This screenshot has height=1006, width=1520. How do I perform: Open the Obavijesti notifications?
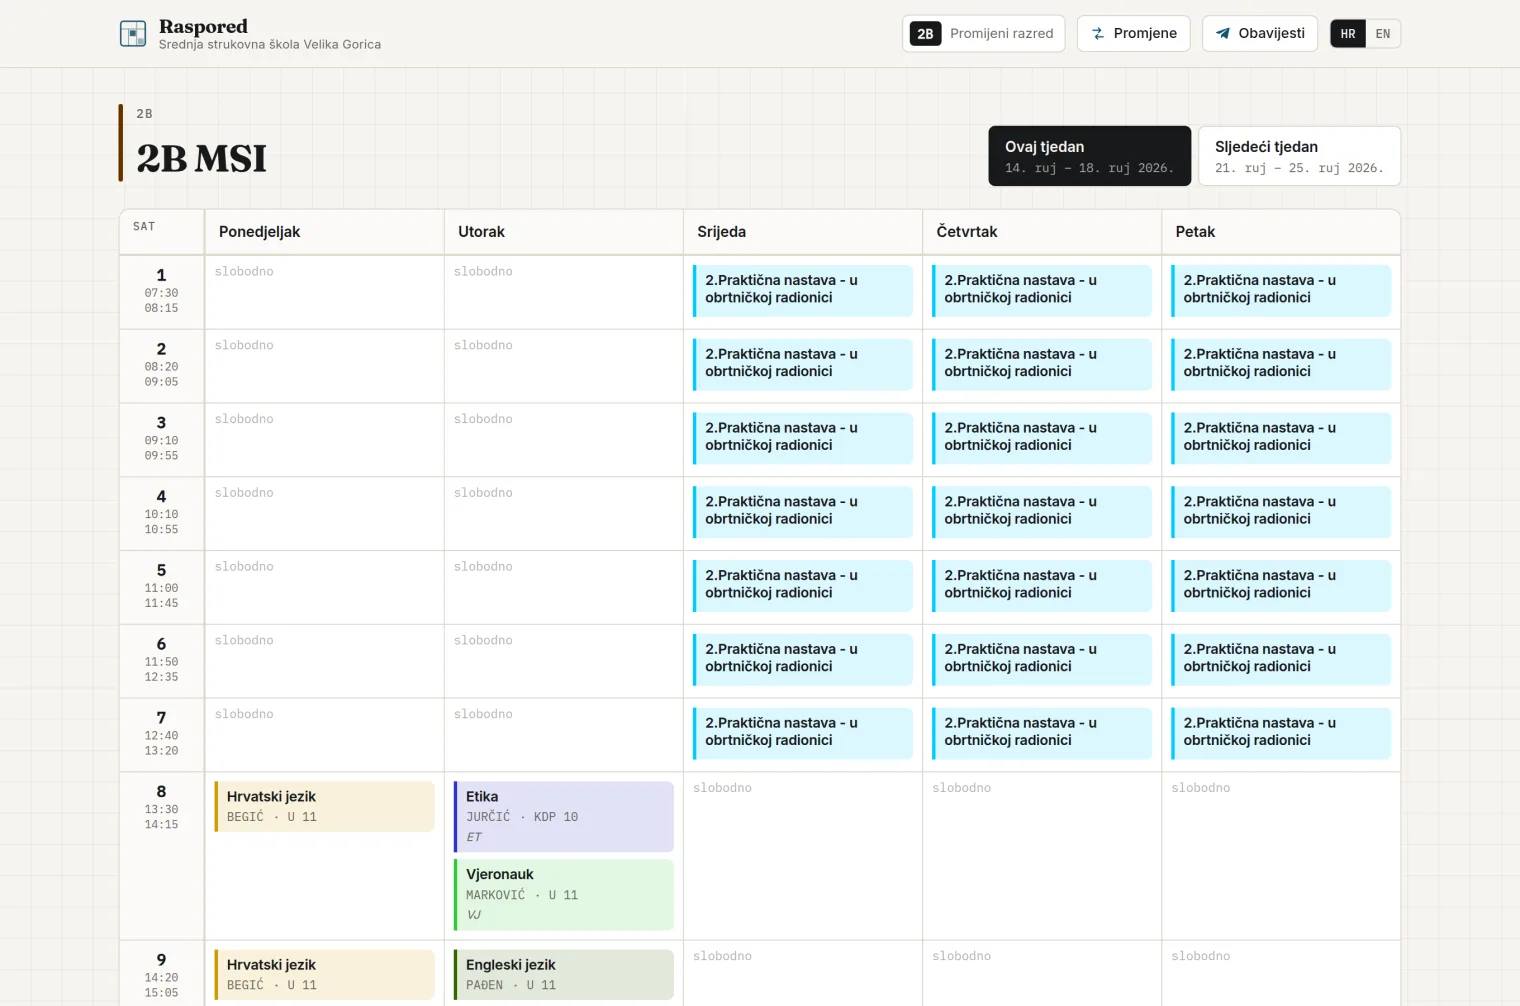[1260, 33]
